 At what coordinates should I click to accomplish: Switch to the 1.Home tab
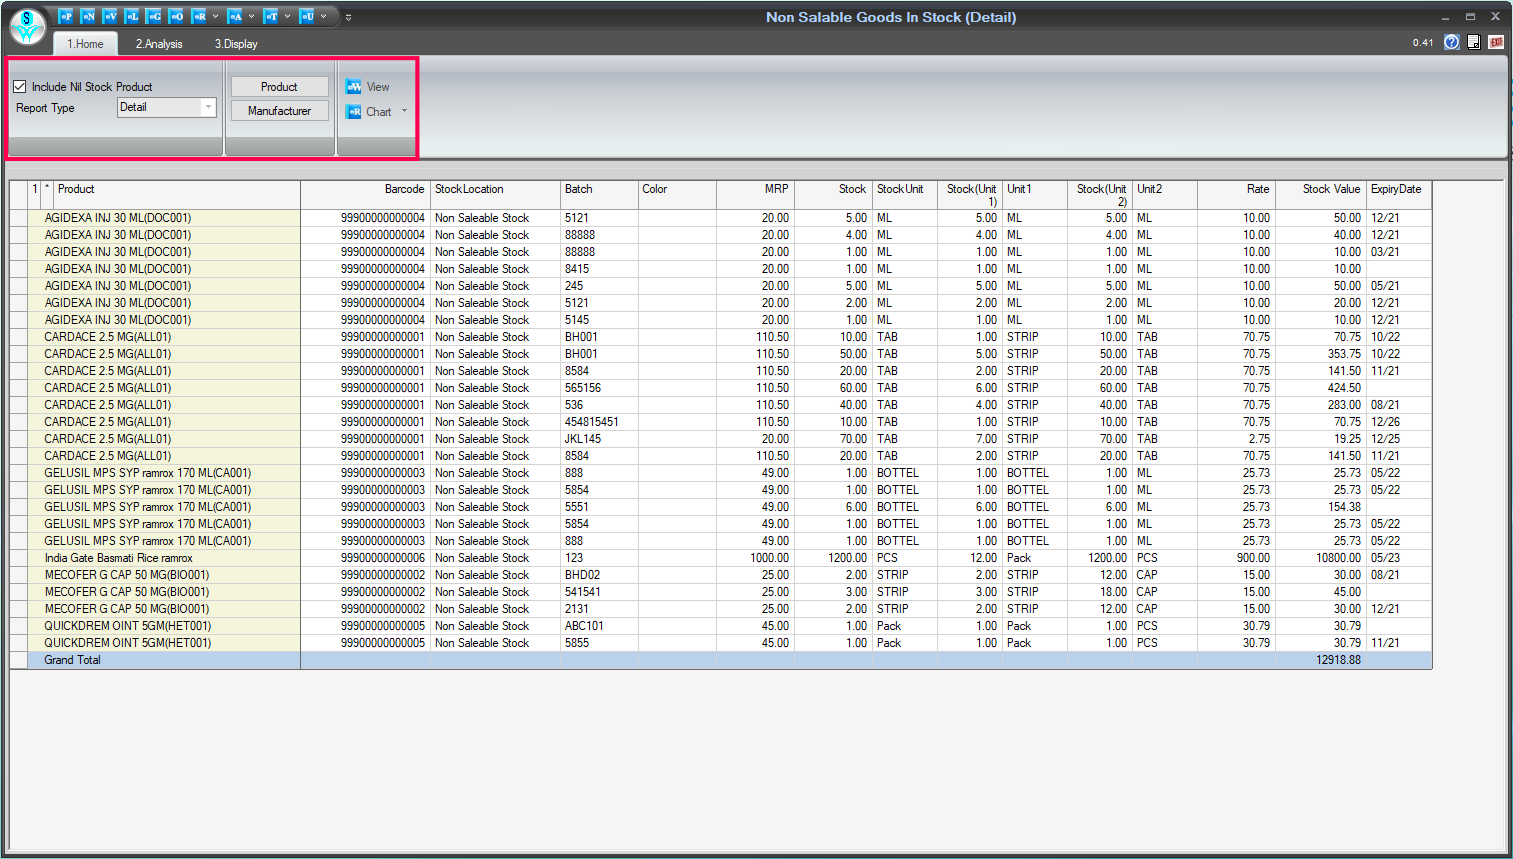(x=85, y=44)
